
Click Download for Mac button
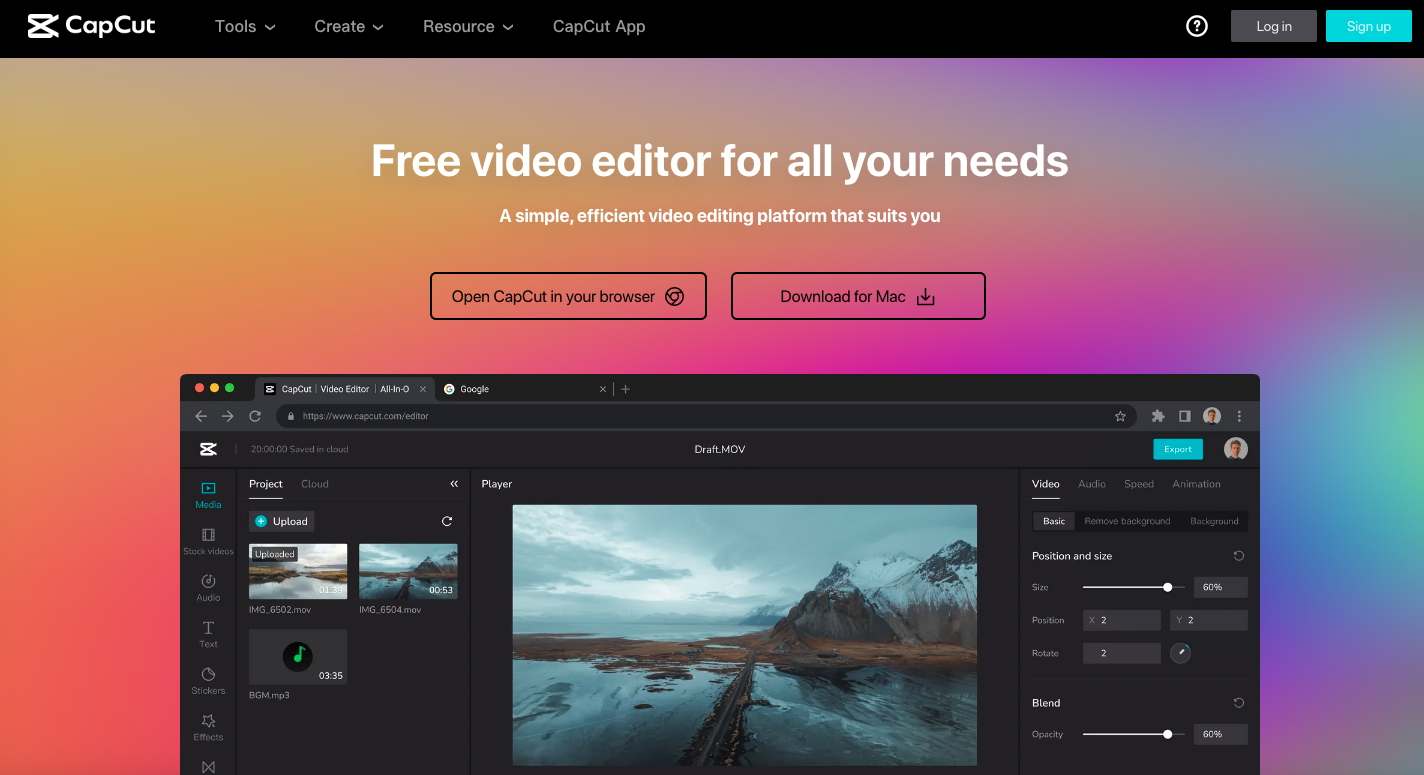click(x=858, y=296)
